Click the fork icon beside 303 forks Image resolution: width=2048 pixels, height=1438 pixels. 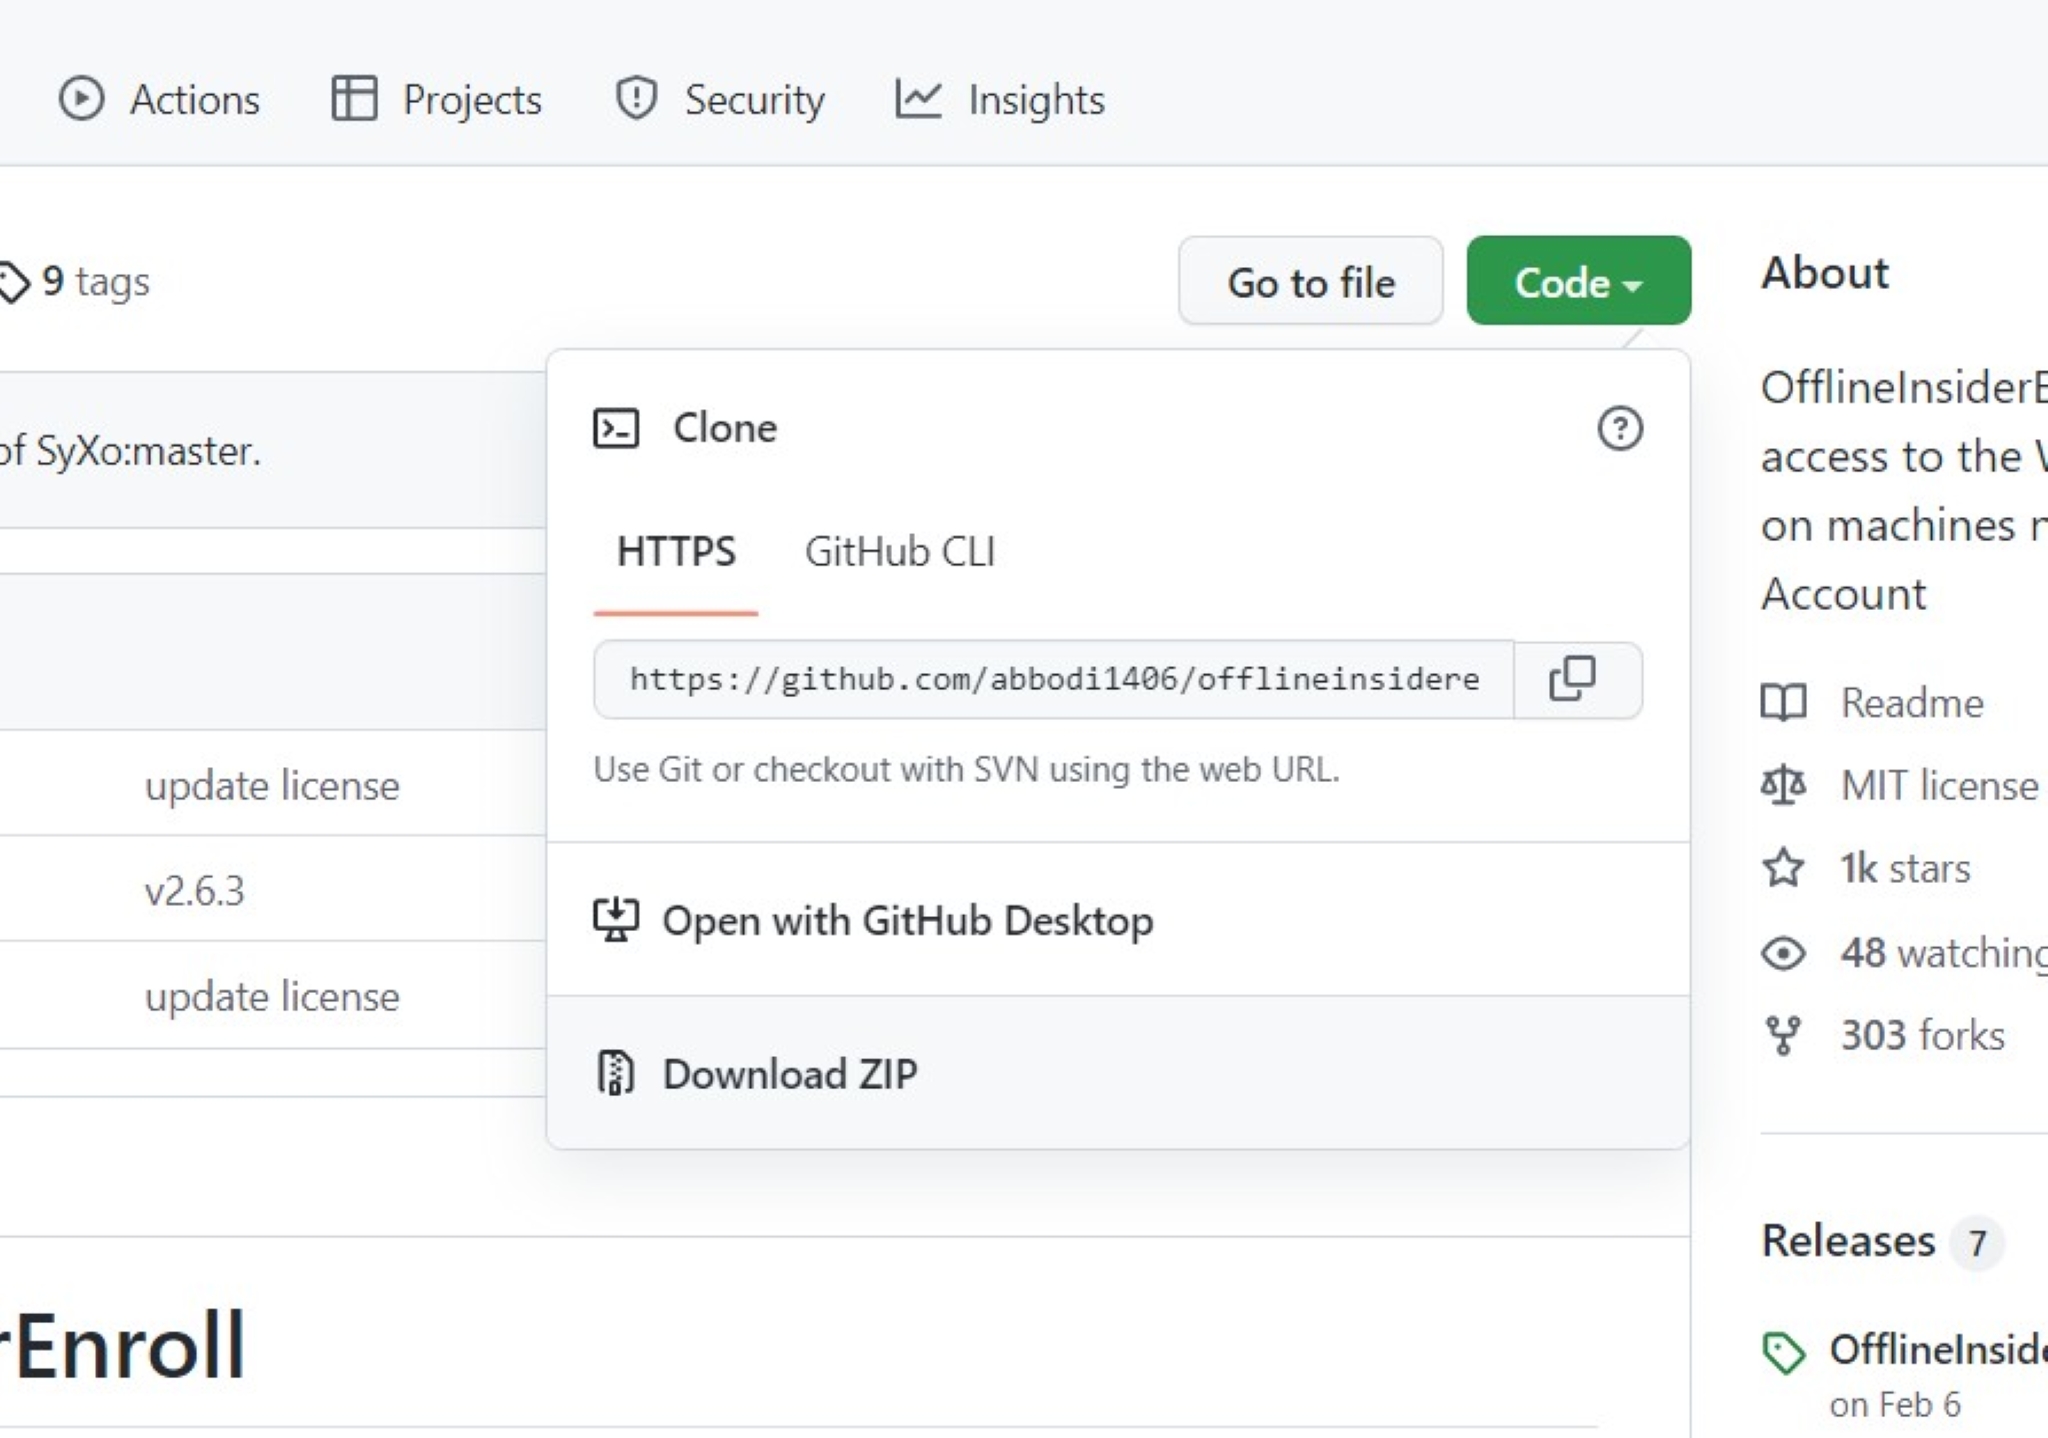point(1783,1036)
